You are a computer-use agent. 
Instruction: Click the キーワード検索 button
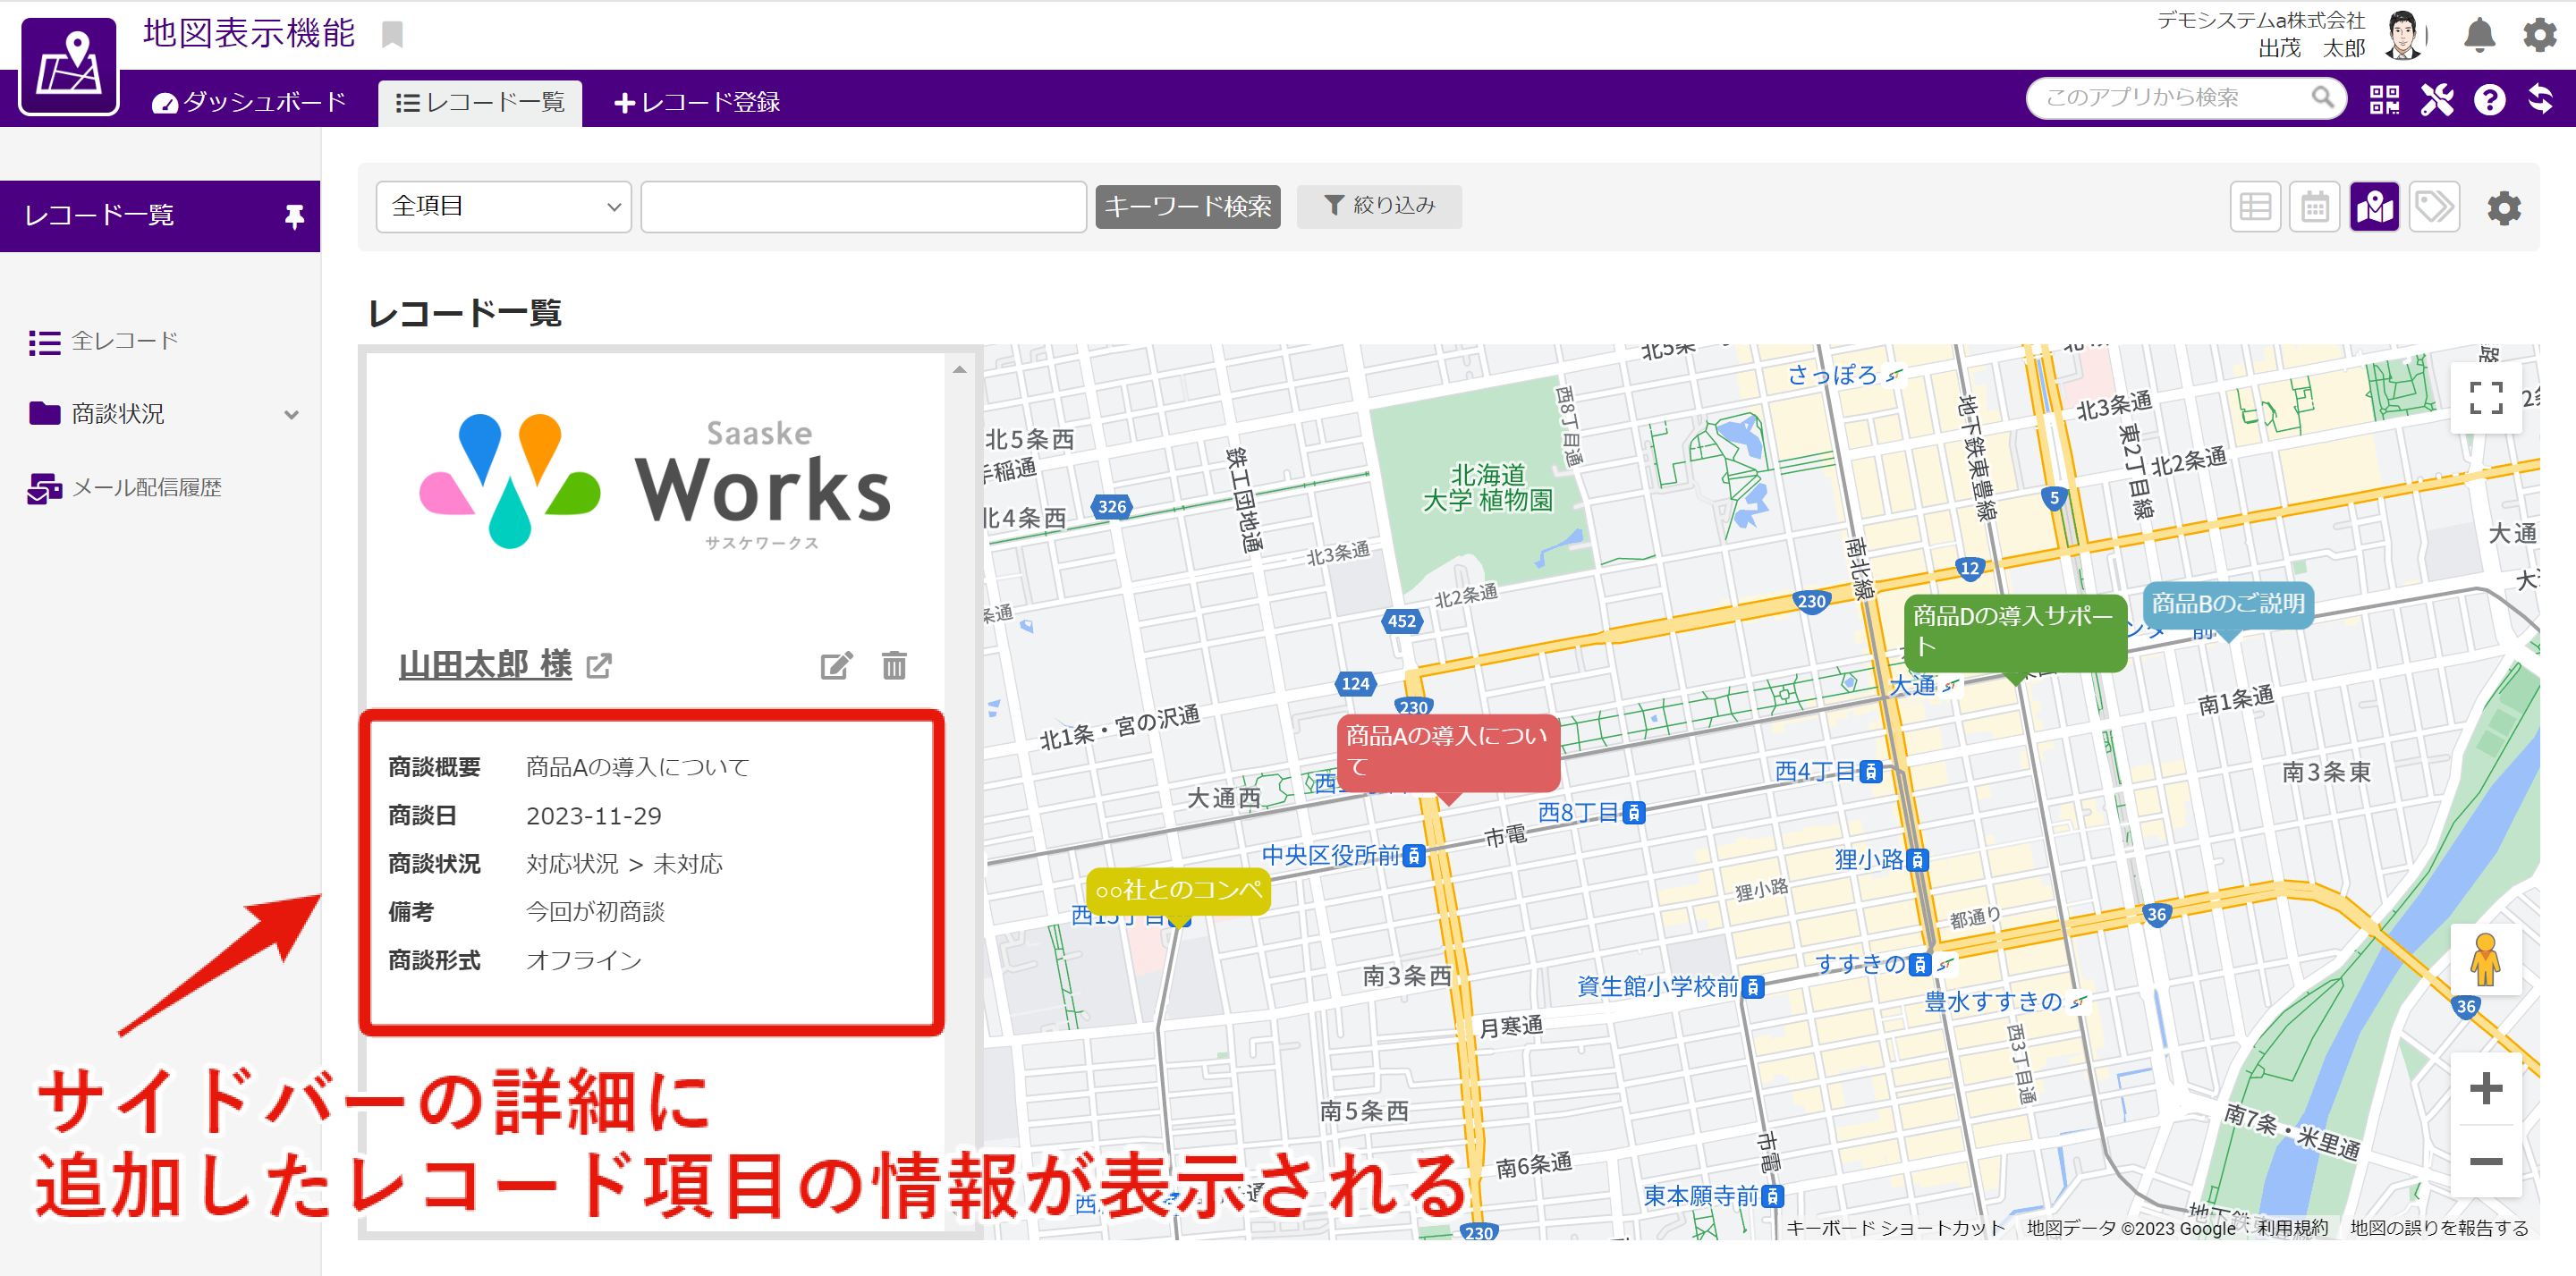(x=1187, y=207)
